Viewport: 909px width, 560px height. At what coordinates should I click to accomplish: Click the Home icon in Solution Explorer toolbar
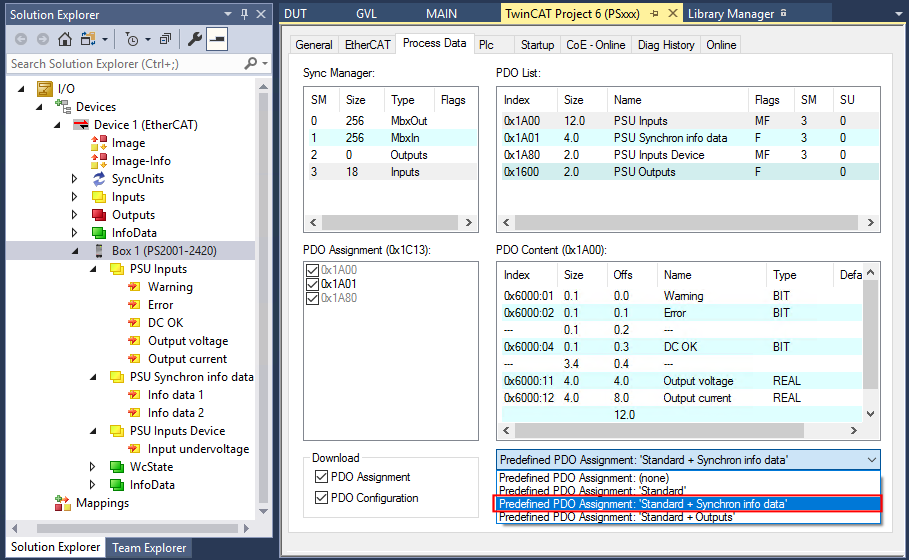point(65,39)
